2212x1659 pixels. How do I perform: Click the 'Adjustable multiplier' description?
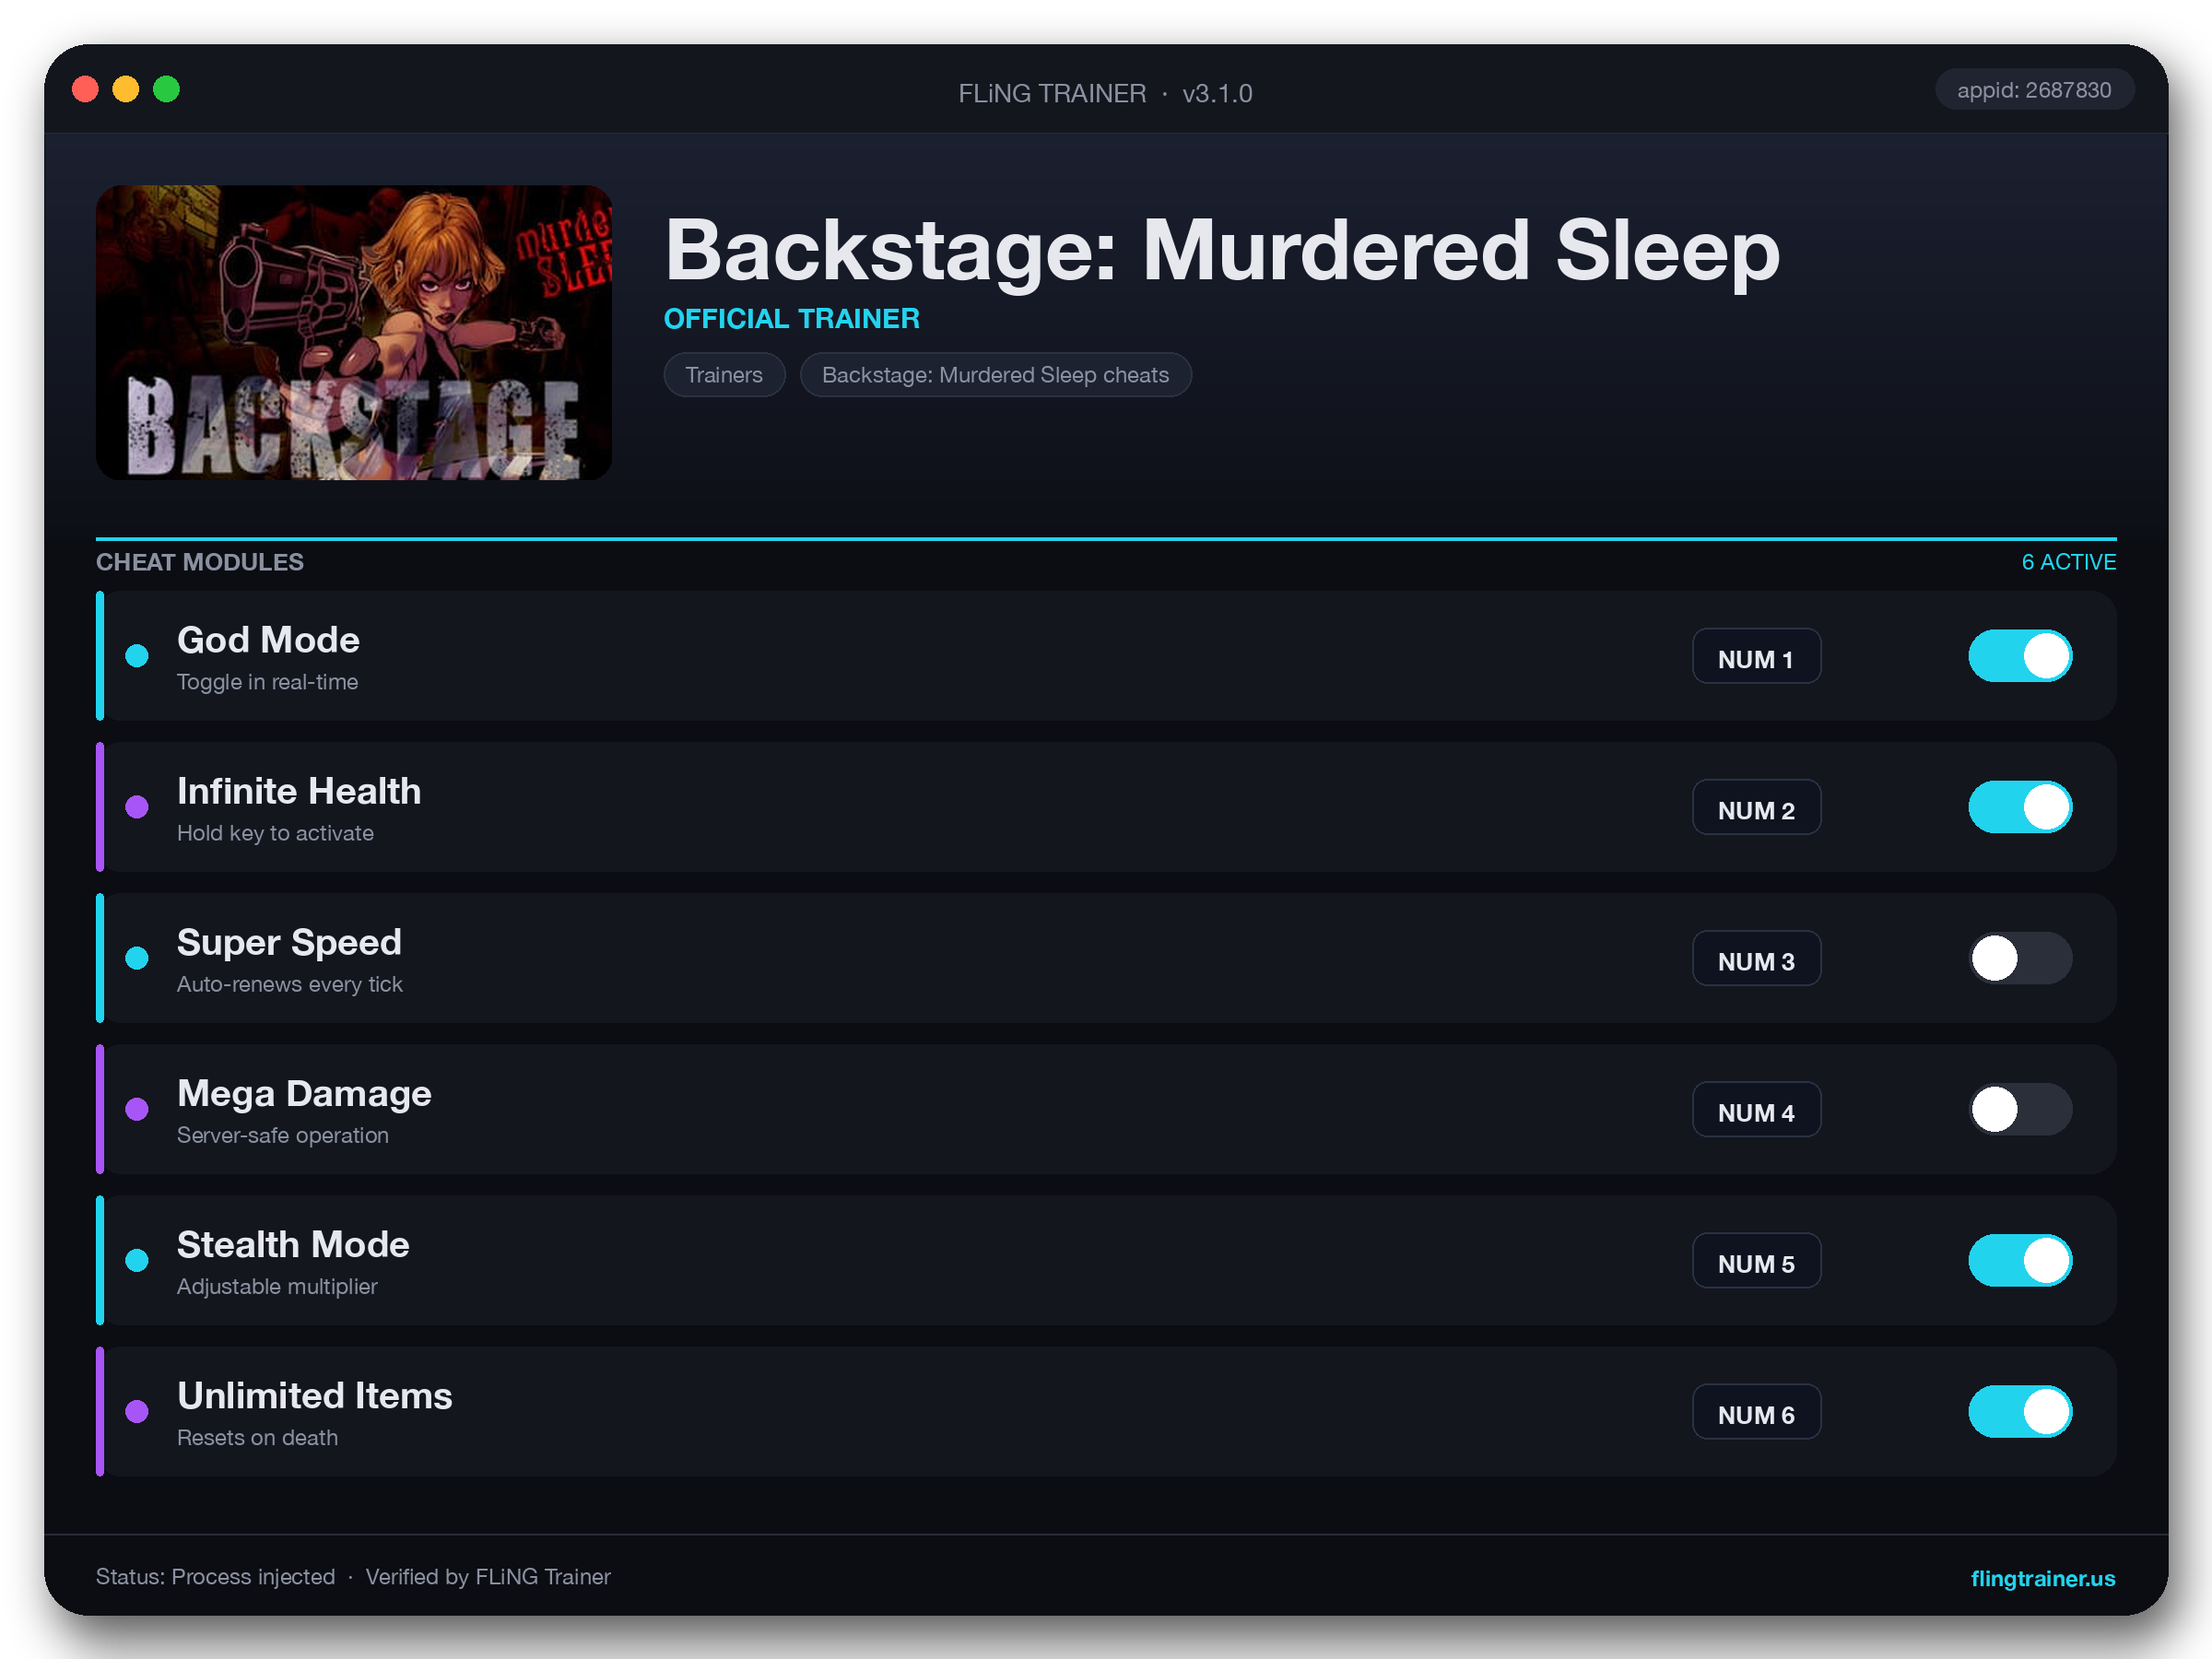point(277,1286)
